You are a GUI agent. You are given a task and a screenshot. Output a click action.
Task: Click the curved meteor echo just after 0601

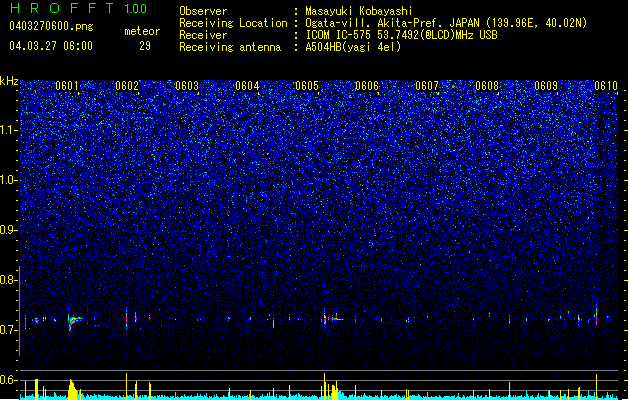(74, 322)
